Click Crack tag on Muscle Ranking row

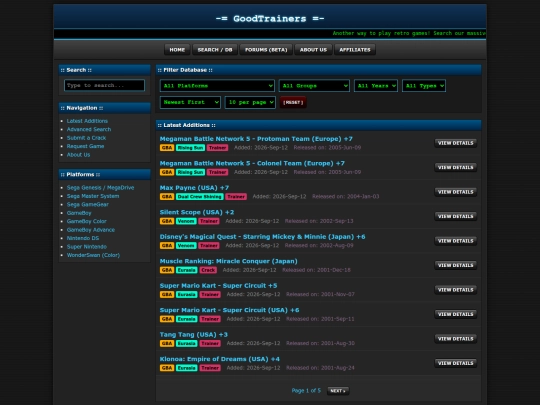click(x=208, y=270)
